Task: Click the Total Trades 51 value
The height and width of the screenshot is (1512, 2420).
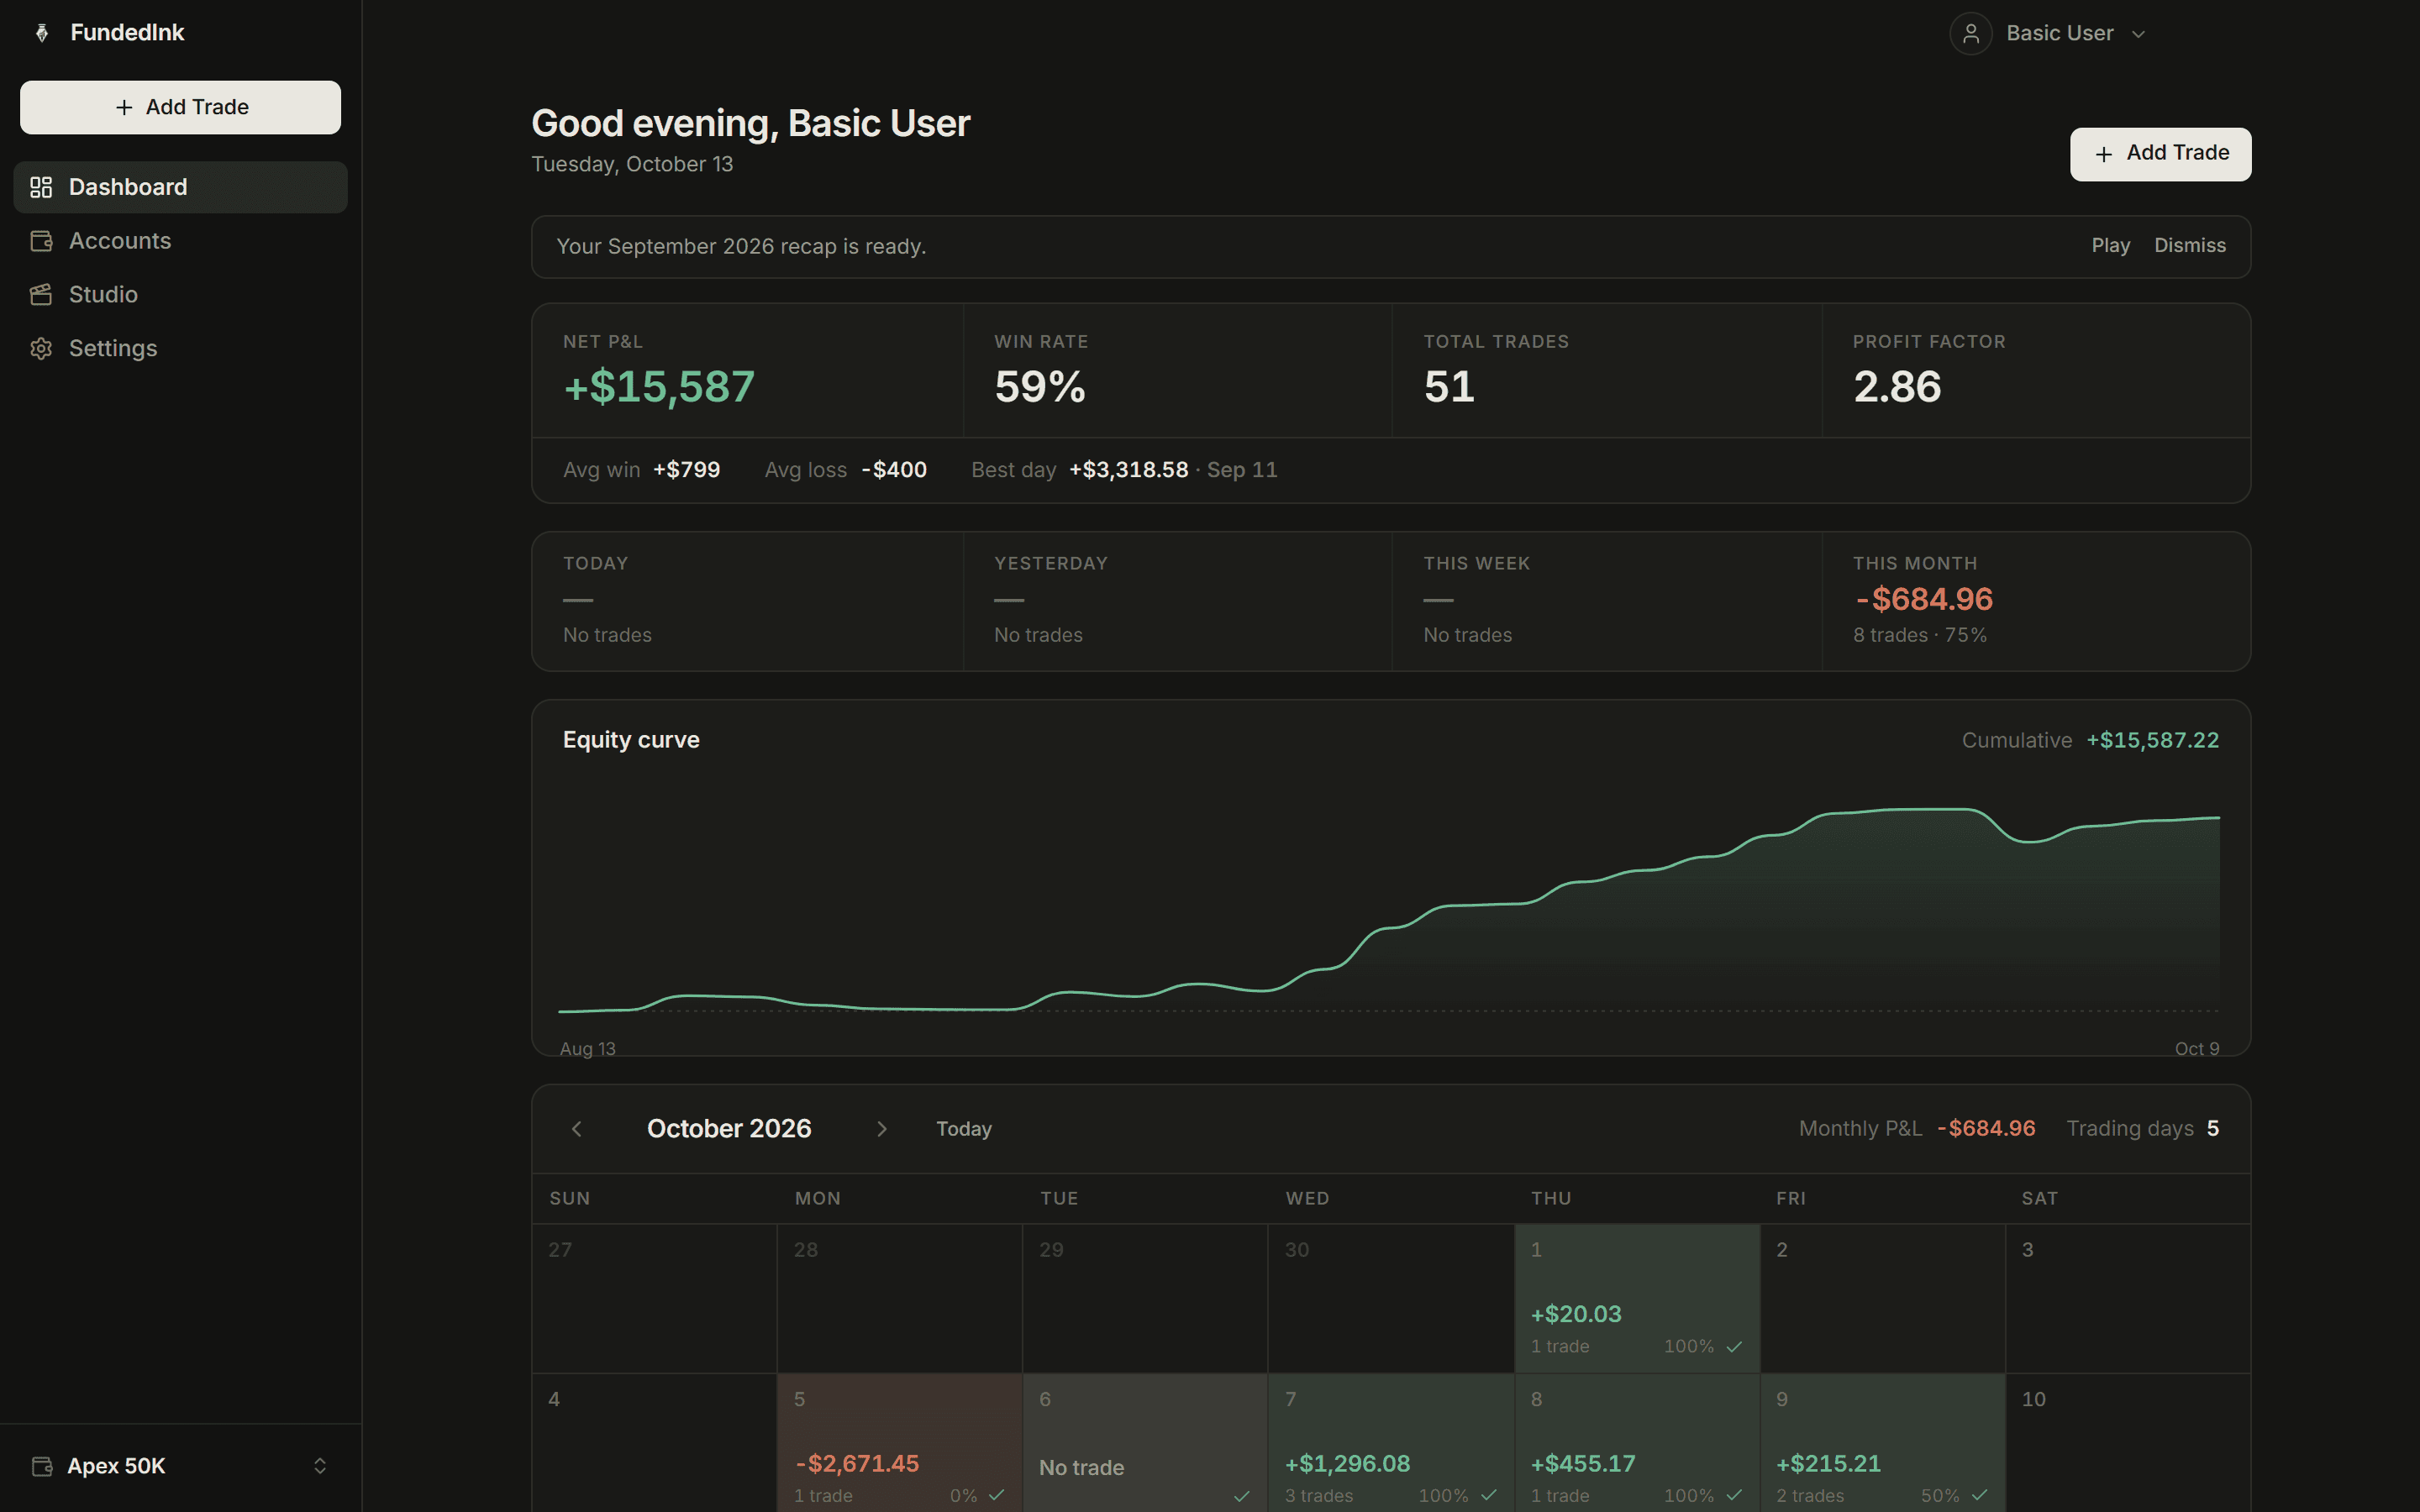Action: click(x=1449, y=388)
